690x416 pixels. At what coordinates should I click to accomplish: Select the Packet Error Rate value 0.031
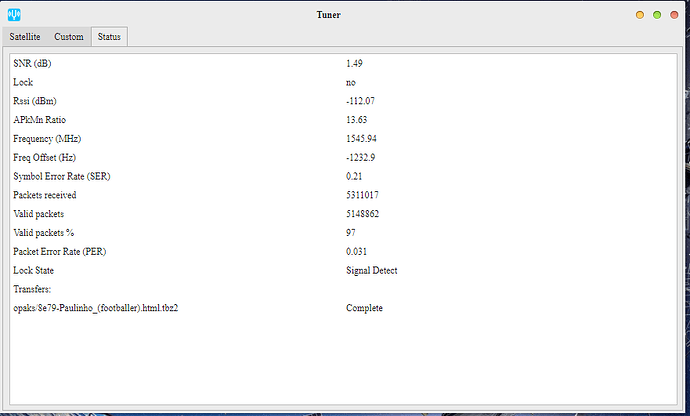pyautogui.click(x=356, y=251)
